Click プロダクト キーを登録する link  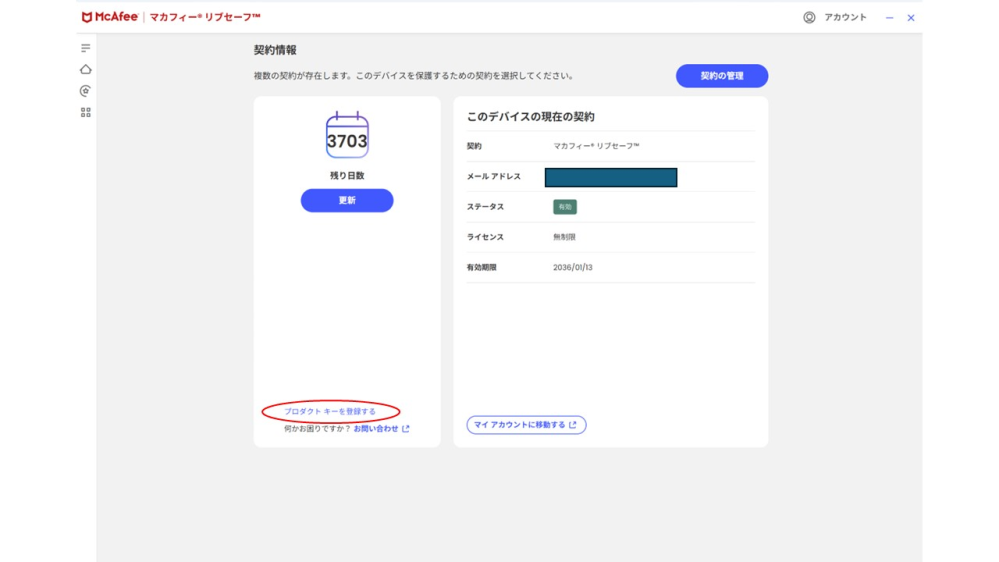click(x=330, y=412)
